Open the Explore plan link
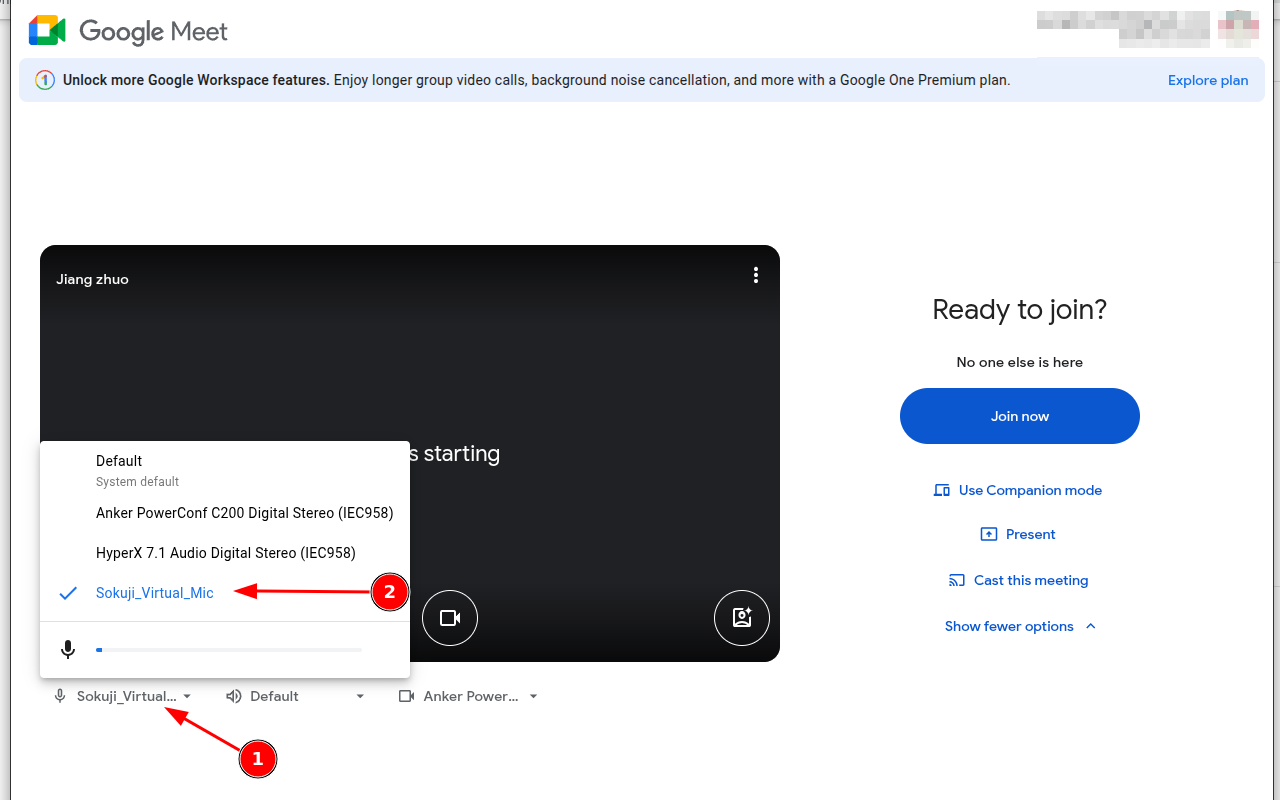 pos(1207,80)
